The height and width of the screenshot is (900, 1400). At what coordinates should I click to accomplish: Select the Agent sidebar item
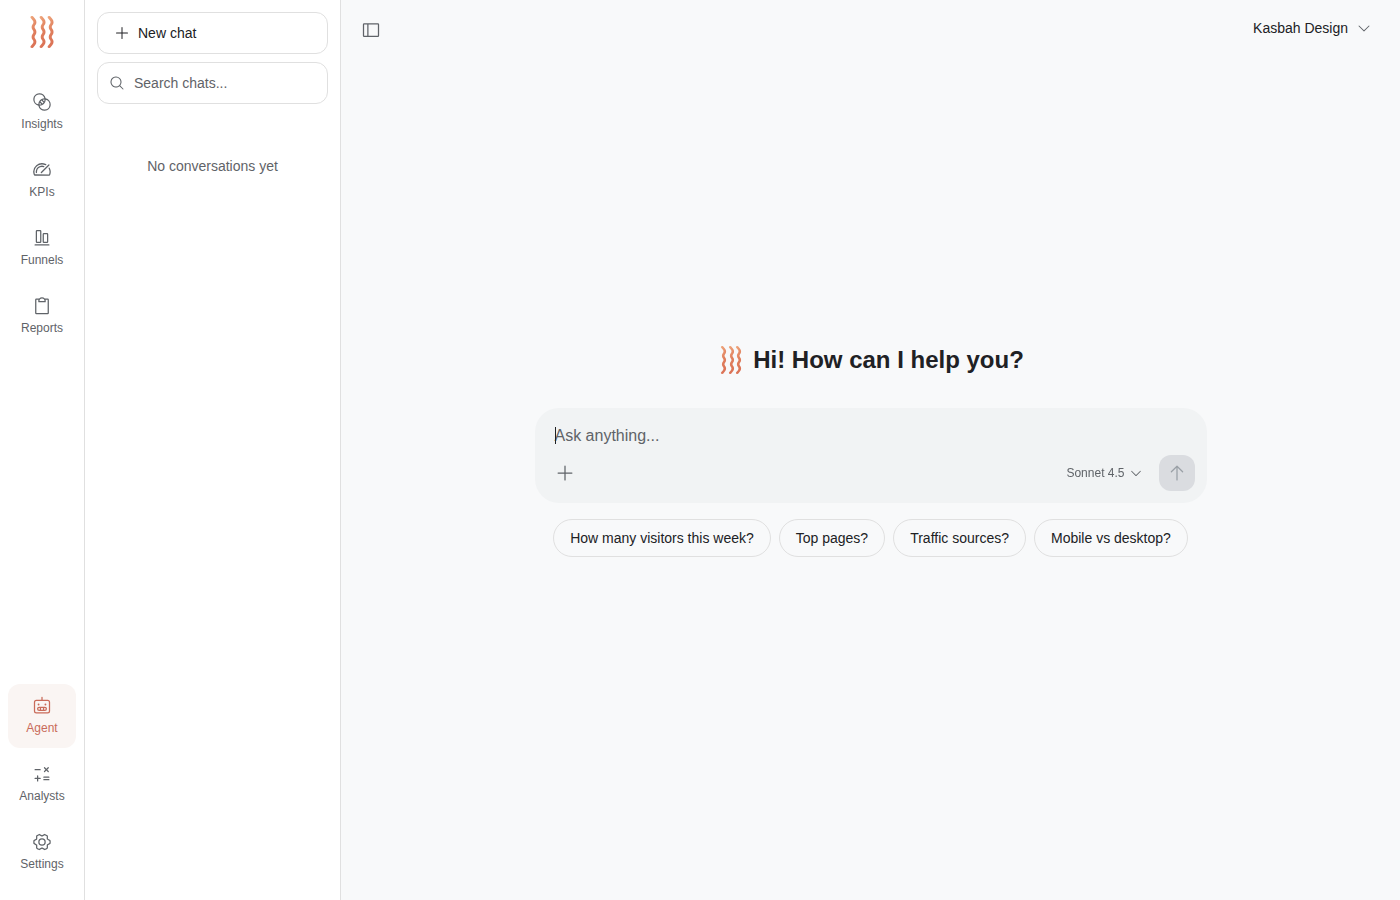41,716
